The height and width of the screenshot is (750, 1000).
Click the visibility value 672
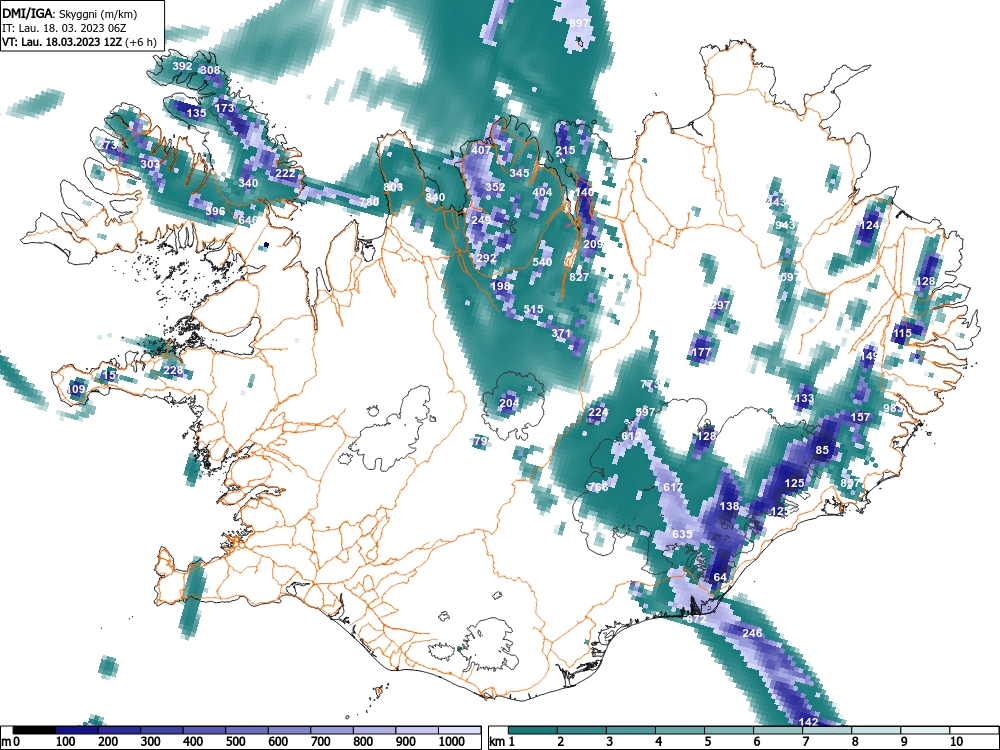point(696,619)
